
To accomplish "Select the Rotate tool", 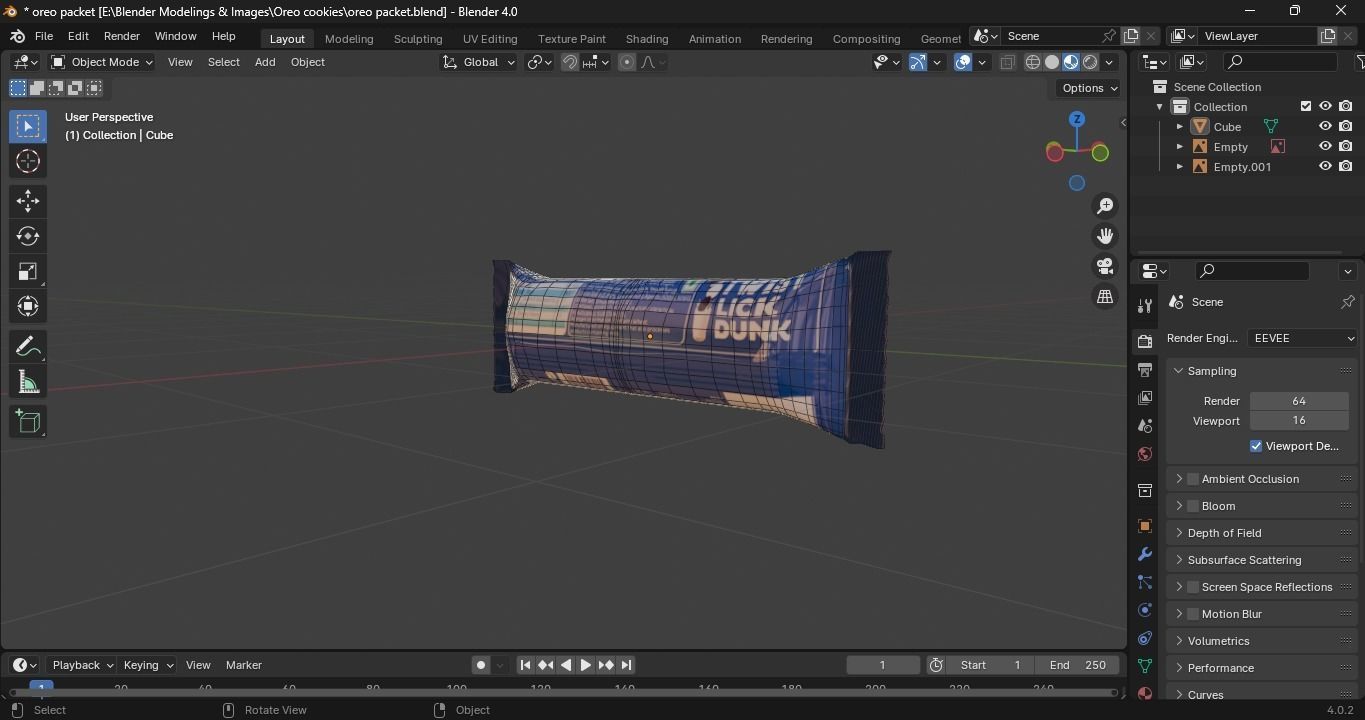I will 28,236.
